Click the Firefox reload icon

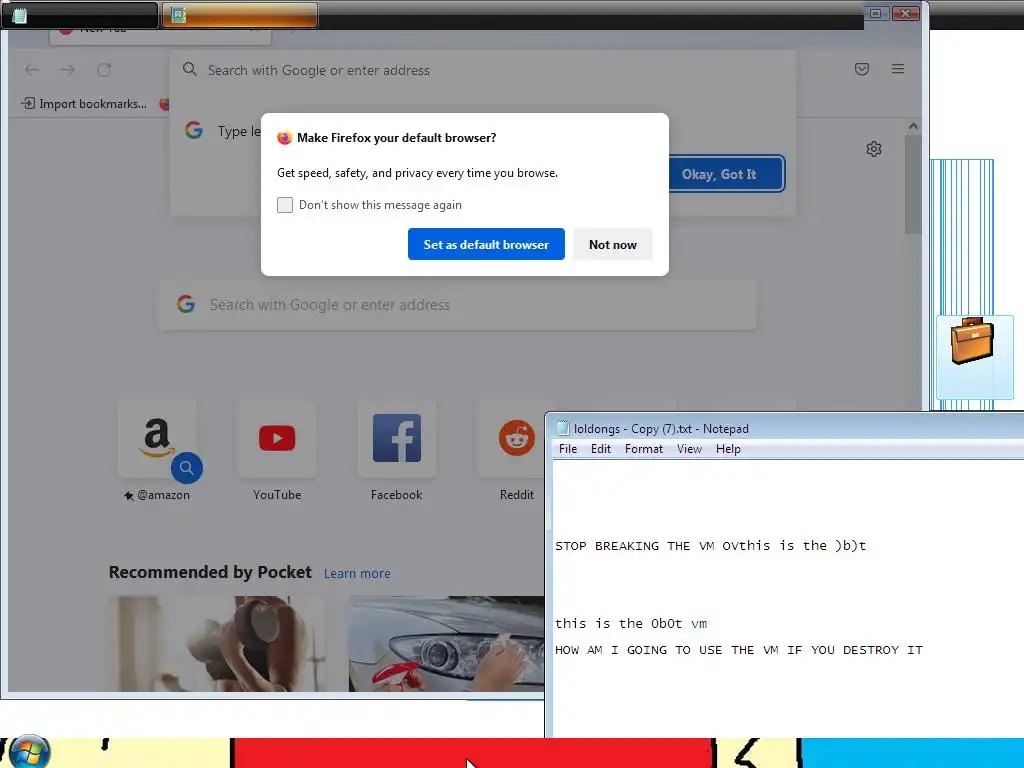click(104, 69)
